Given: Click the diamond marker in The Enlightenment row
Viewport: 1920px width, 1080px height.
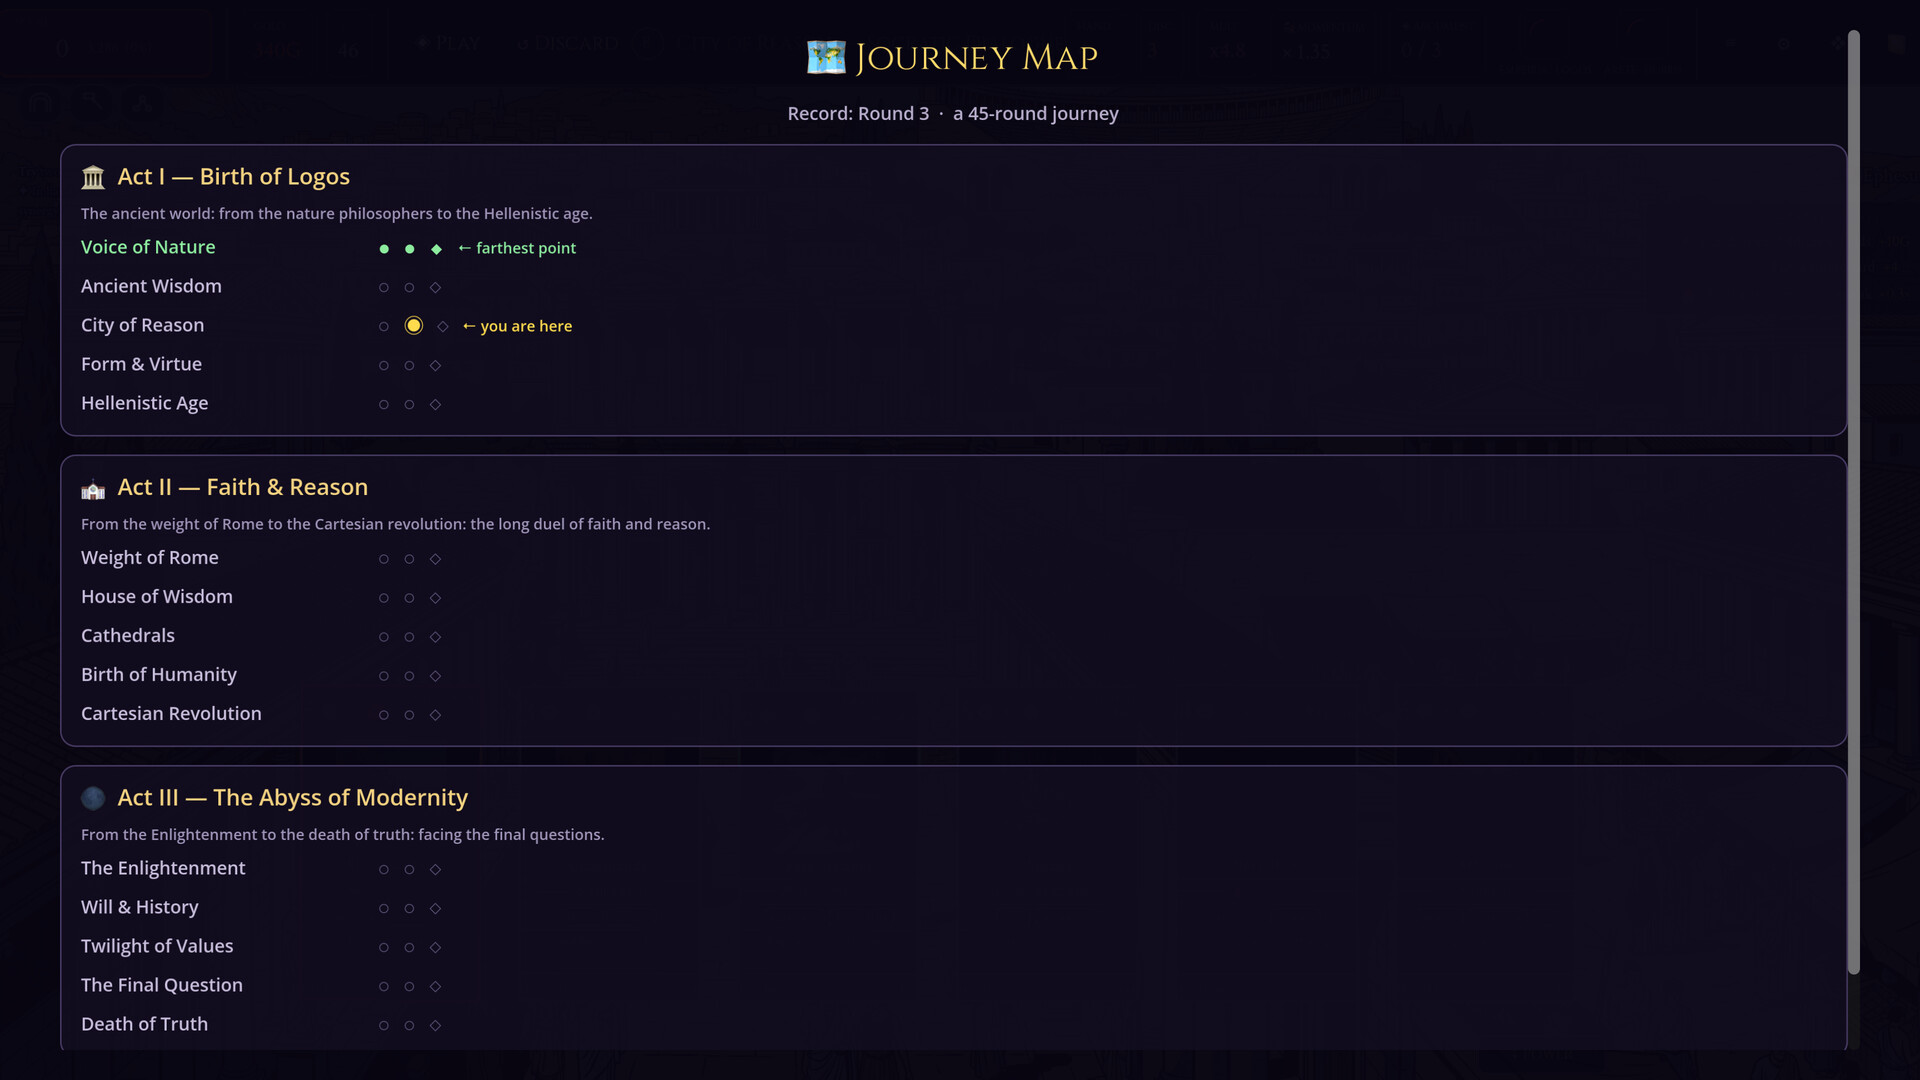Looking at the screenshot, I should [x=435, y=870].
